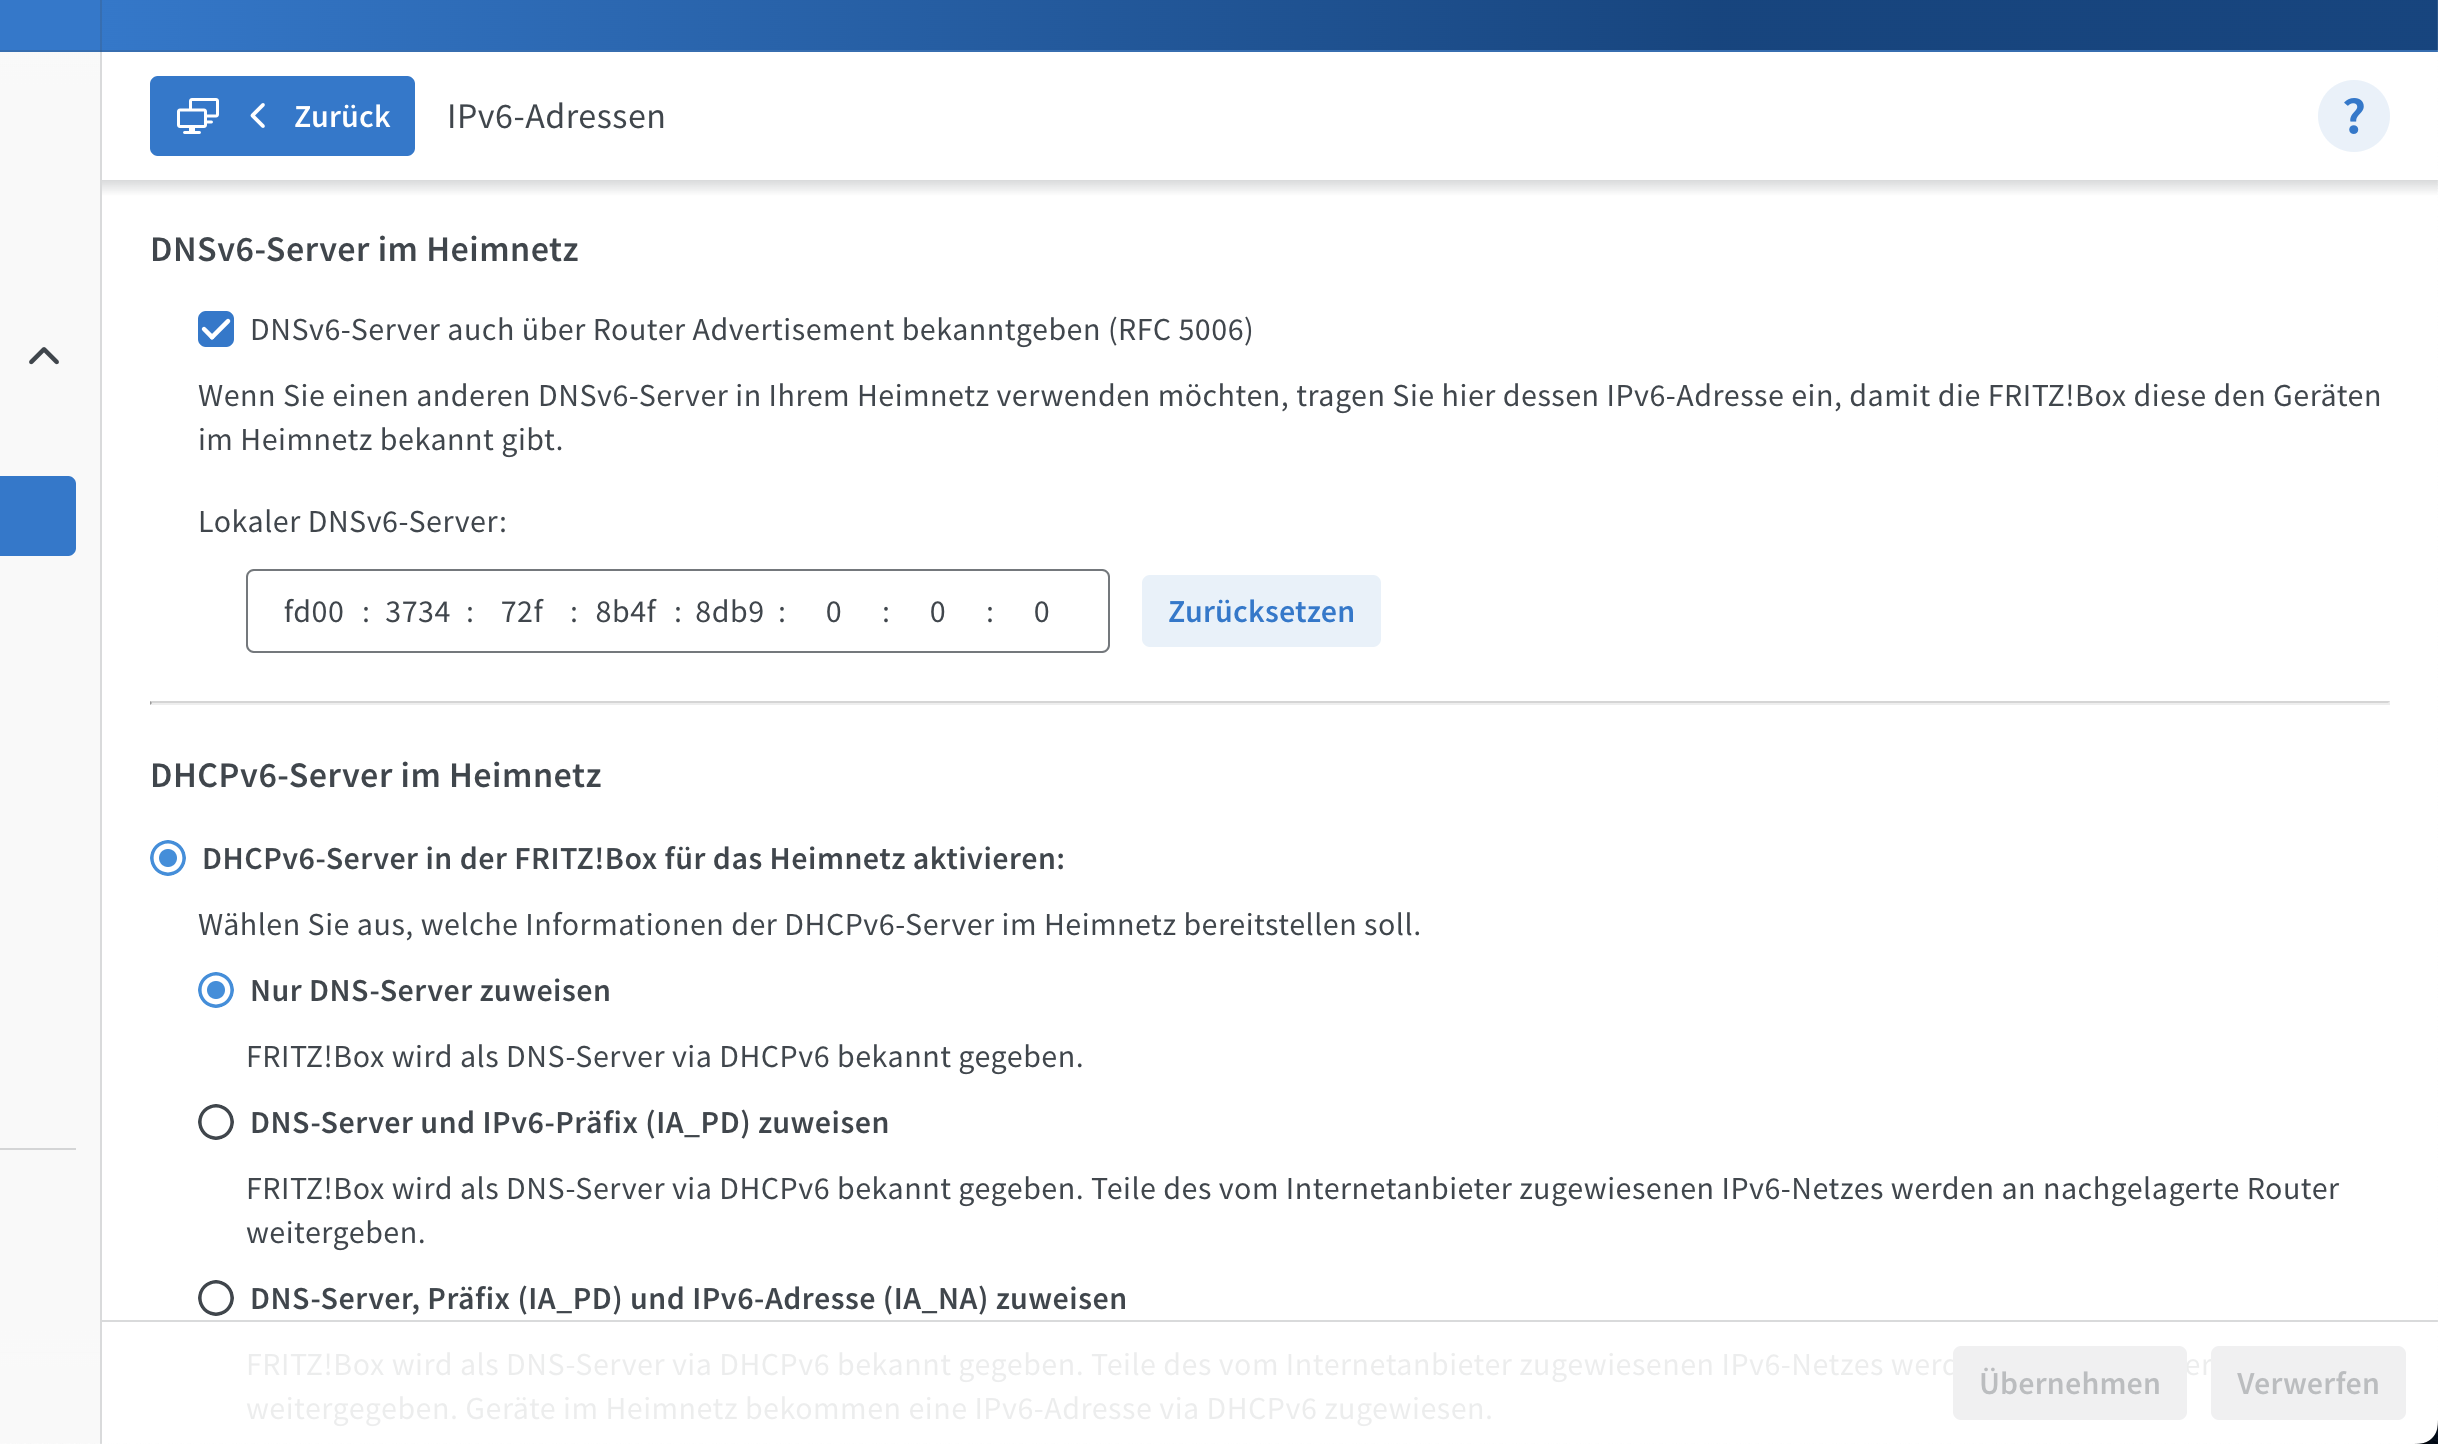
Task: Select DHCPv6-Server in der FRITZ!Box aktivieren radio
Action: tap(168, 858)
